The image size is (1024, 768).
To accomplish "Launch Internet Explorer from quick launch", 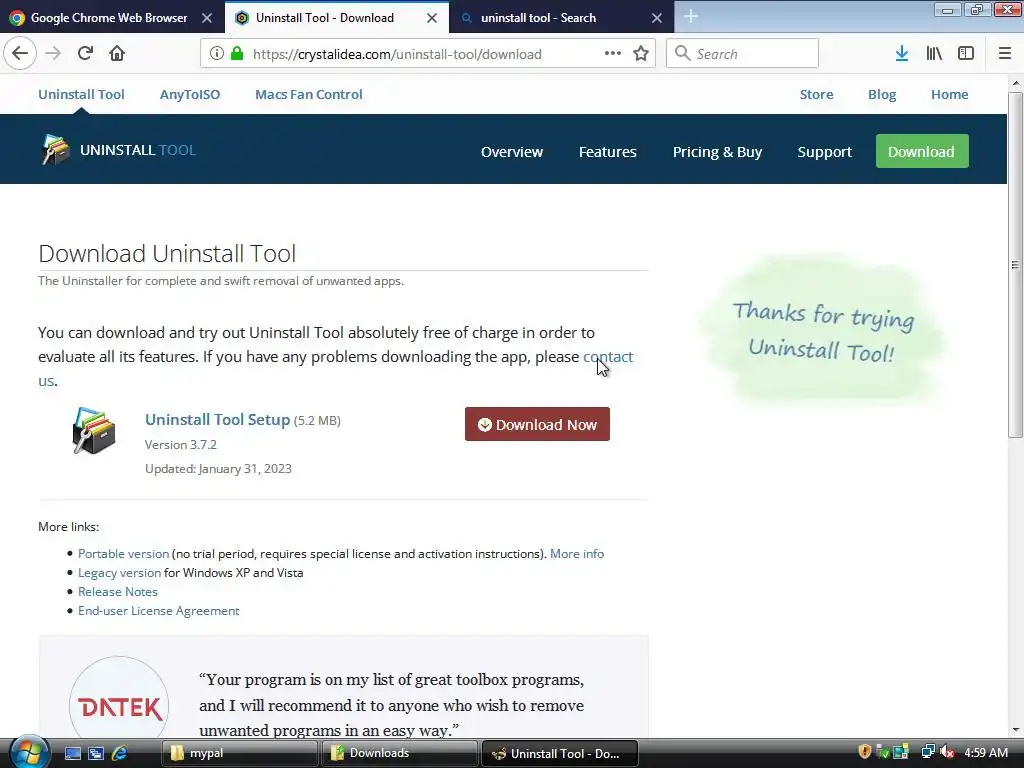I will pyautogui.click(x=119, y=753).
